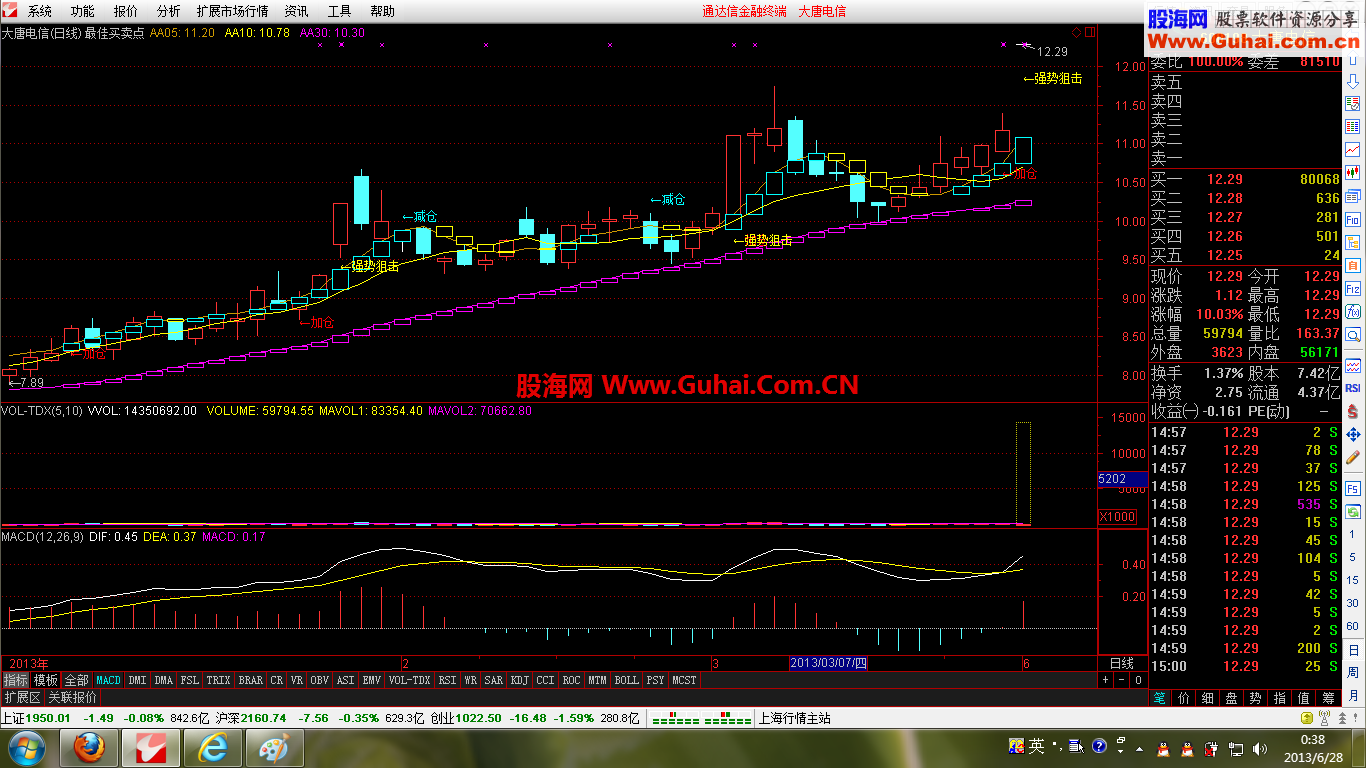Viewport: 1366px width, 768px height.
Task: Select the 值 value tab
Action: pos(1304,698)
